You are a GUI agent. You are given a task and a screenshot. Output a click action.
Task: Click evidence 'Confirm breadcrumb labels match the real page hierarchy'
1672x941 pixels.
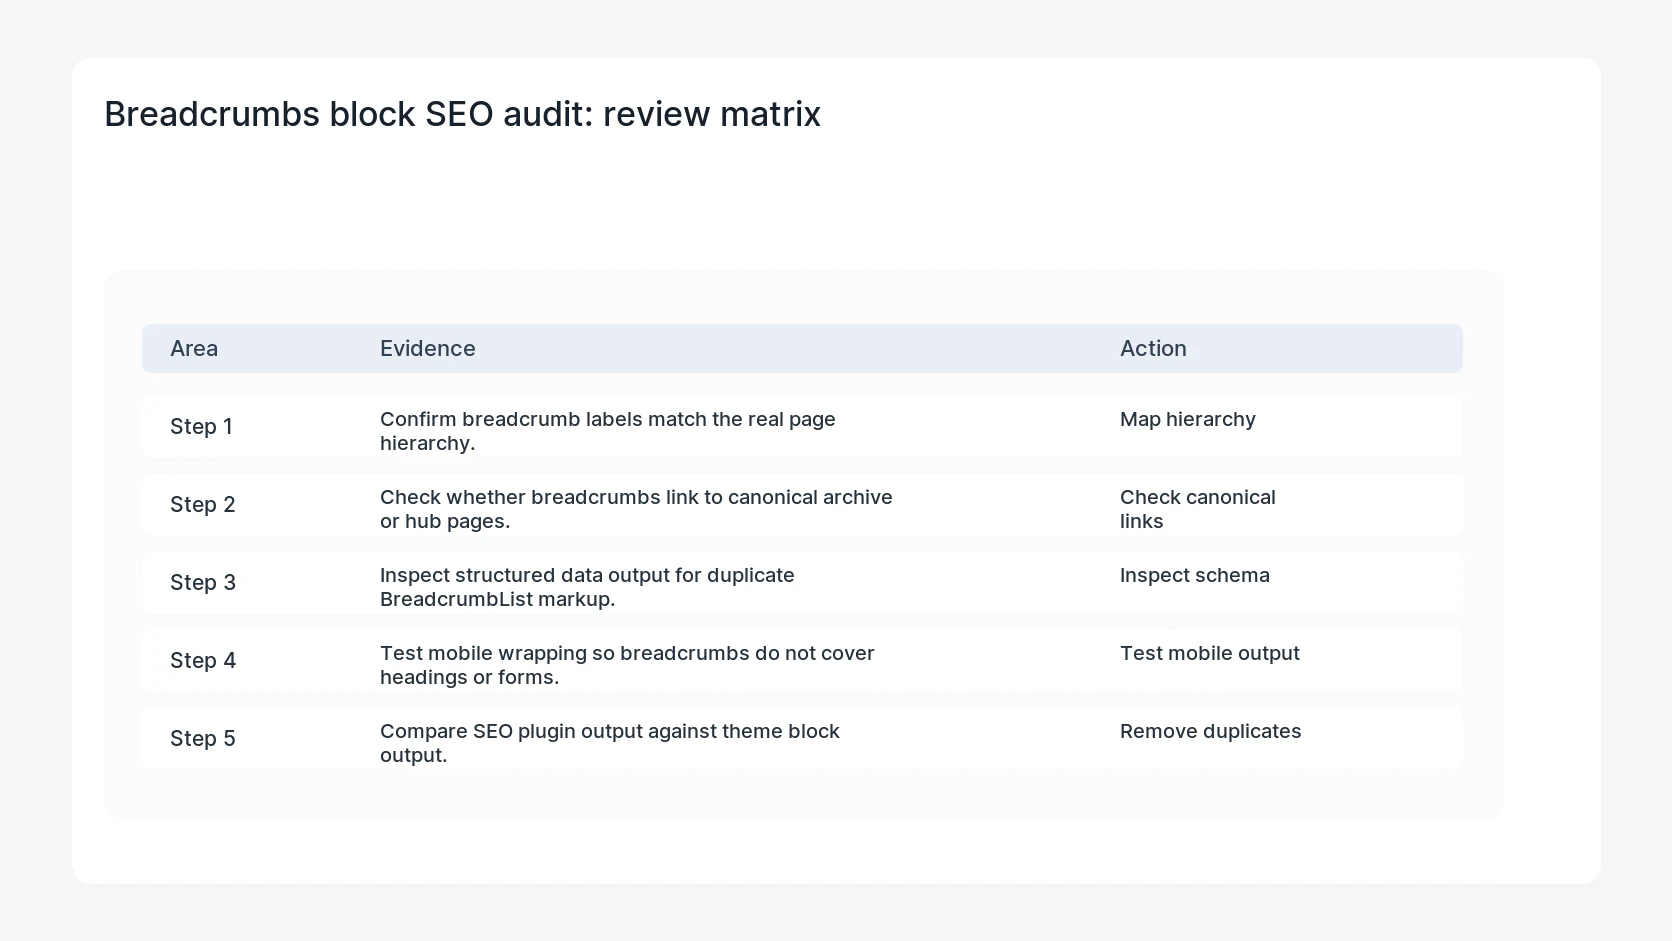(x=608, y=431)
